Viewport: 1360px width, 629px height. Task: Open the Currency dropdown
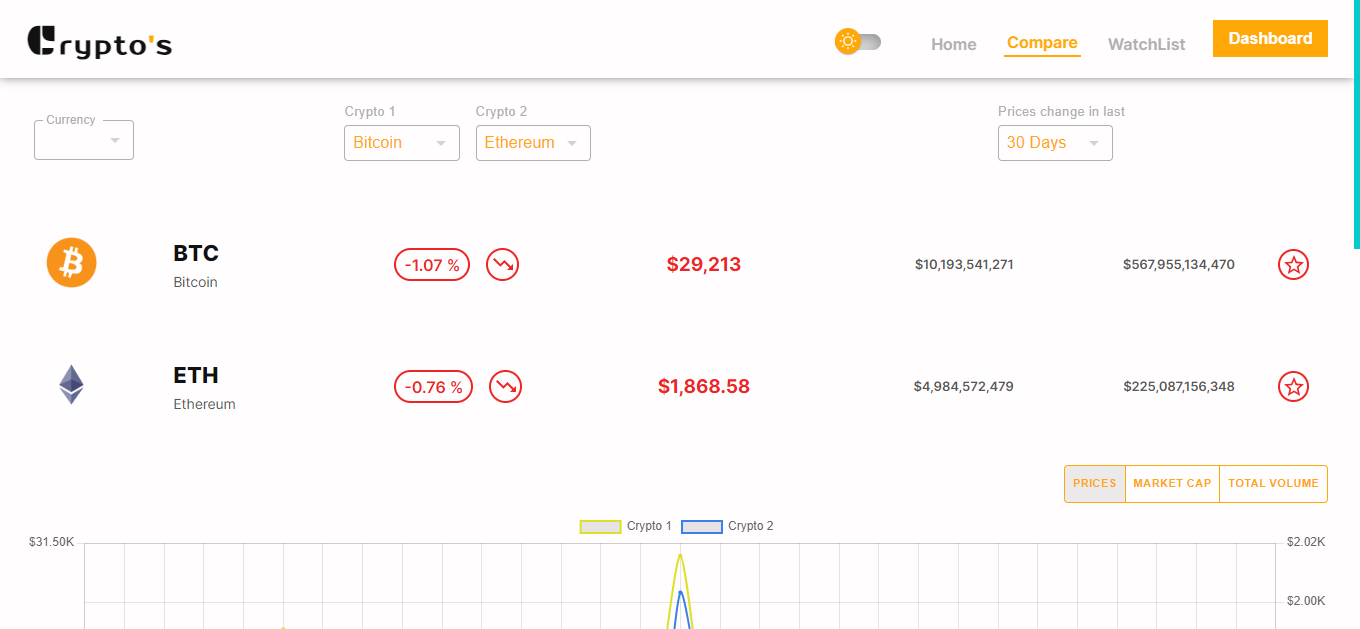click(83, 139)
